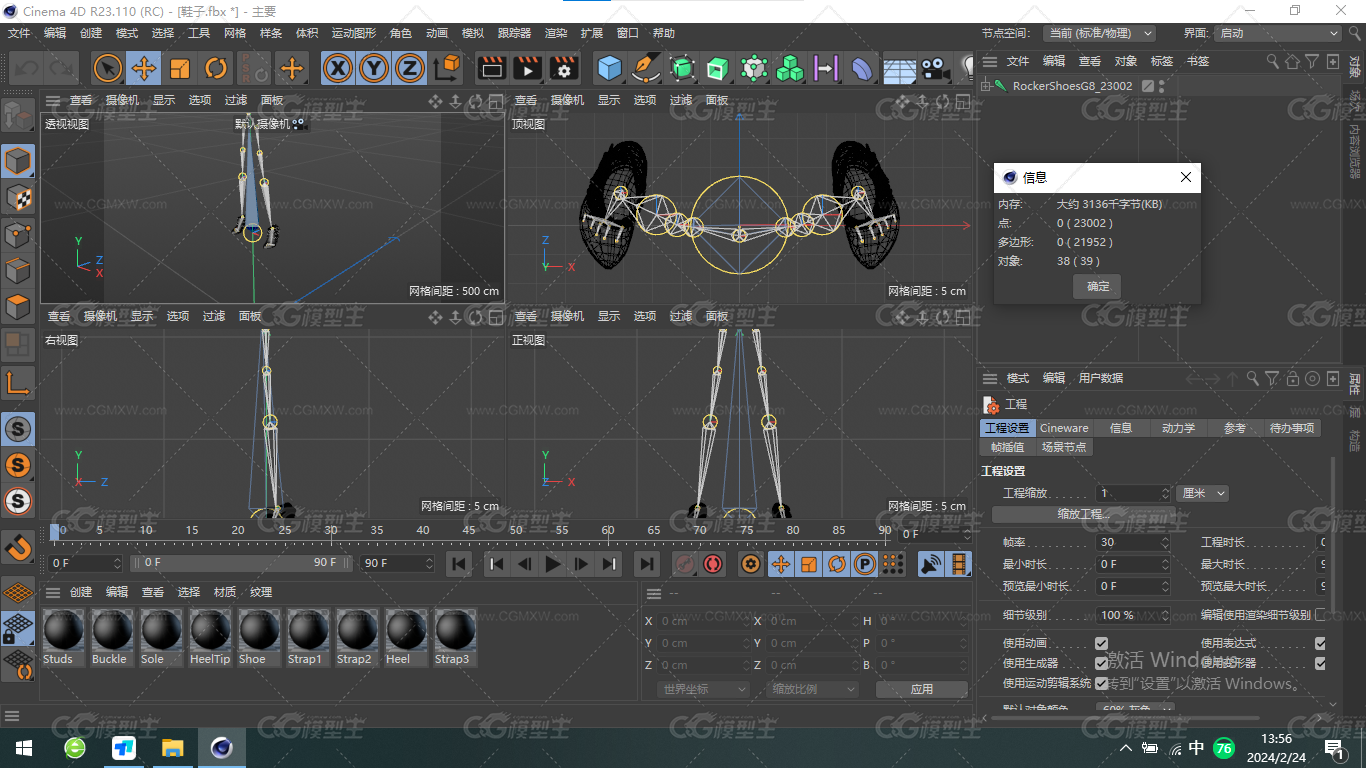Open the 缩放比例 dropdown

(x=813, y=689)
